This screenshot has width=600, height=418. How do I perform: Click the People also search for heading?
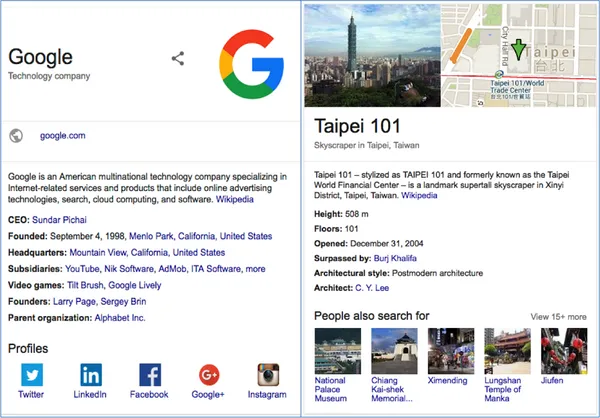tap(372, 316)
